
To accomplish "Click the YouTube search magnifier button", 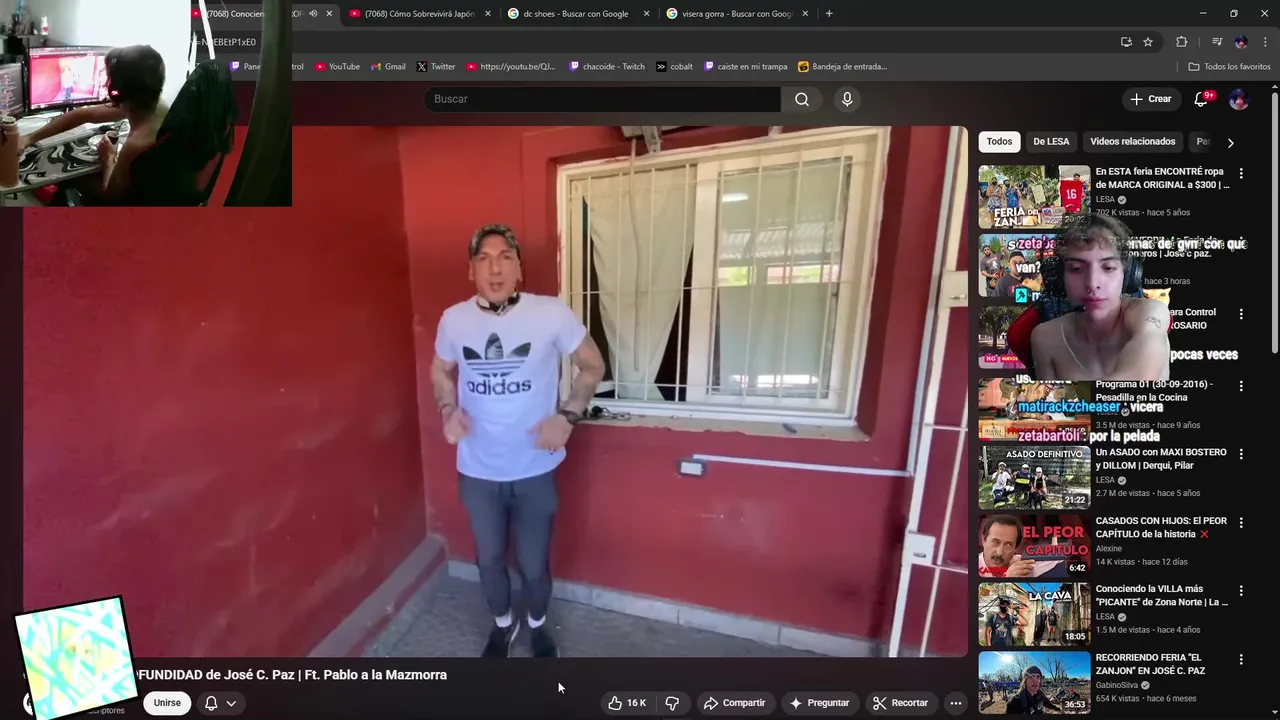I will point(802,99).
